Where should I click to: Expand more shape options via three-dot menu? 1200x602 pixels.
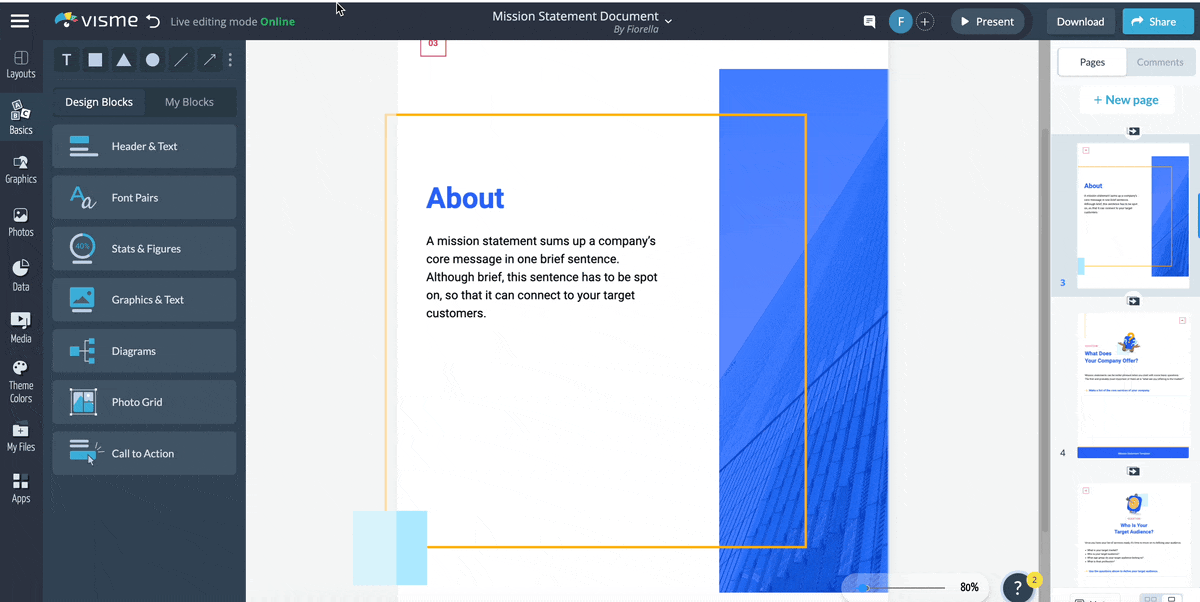pyautogui.click(x=231, y=60)
